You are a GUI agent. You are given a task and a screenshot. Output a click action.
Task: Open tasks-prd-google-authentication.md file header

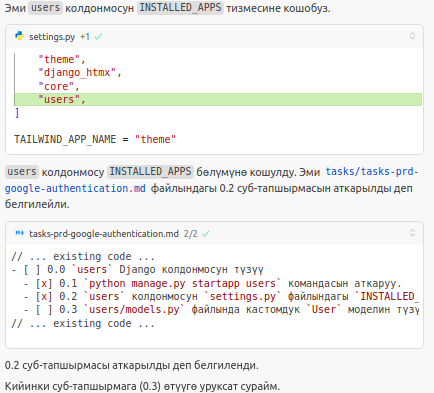pos(104,234)
